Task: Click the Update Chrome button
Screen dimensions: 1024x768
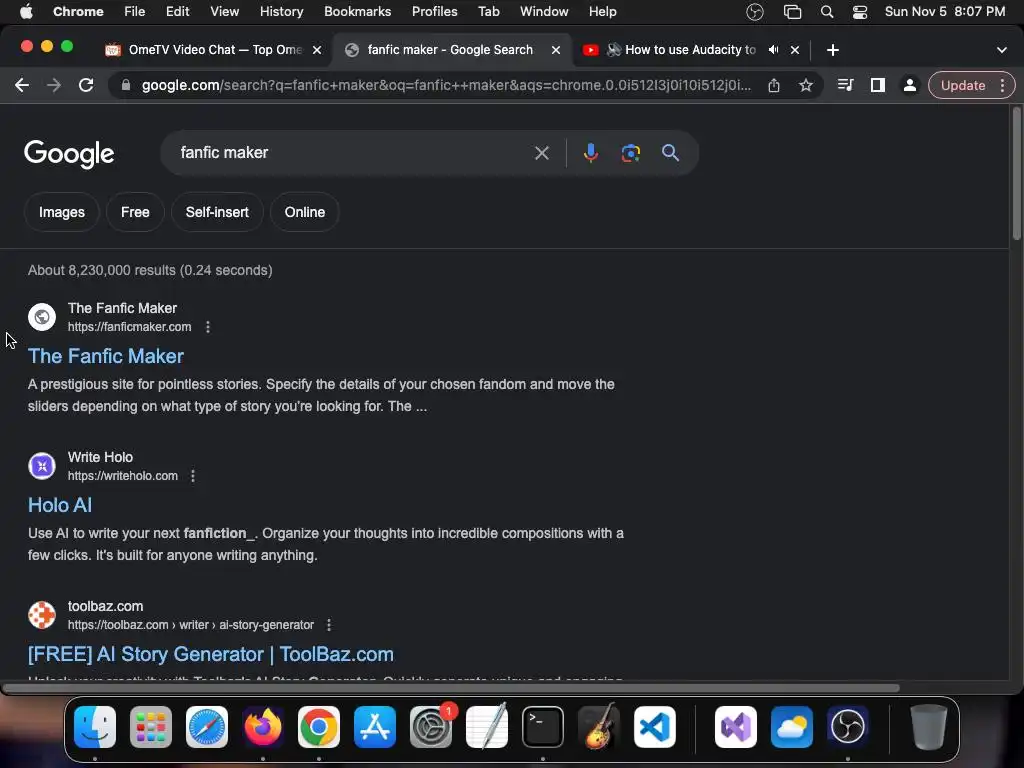Action: point(963,86)
